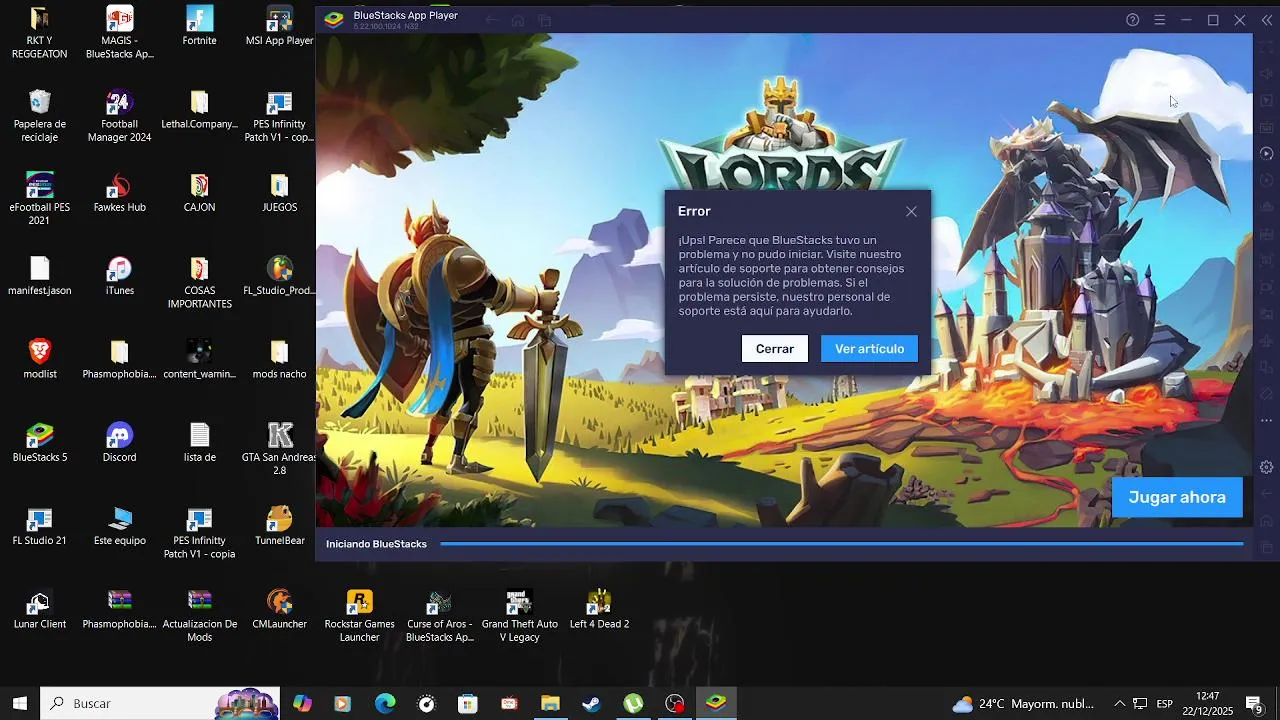Select the BlueStacks 5 desktop shortcut
This screenshot has width=1280, height=720.
click(40, 442)
